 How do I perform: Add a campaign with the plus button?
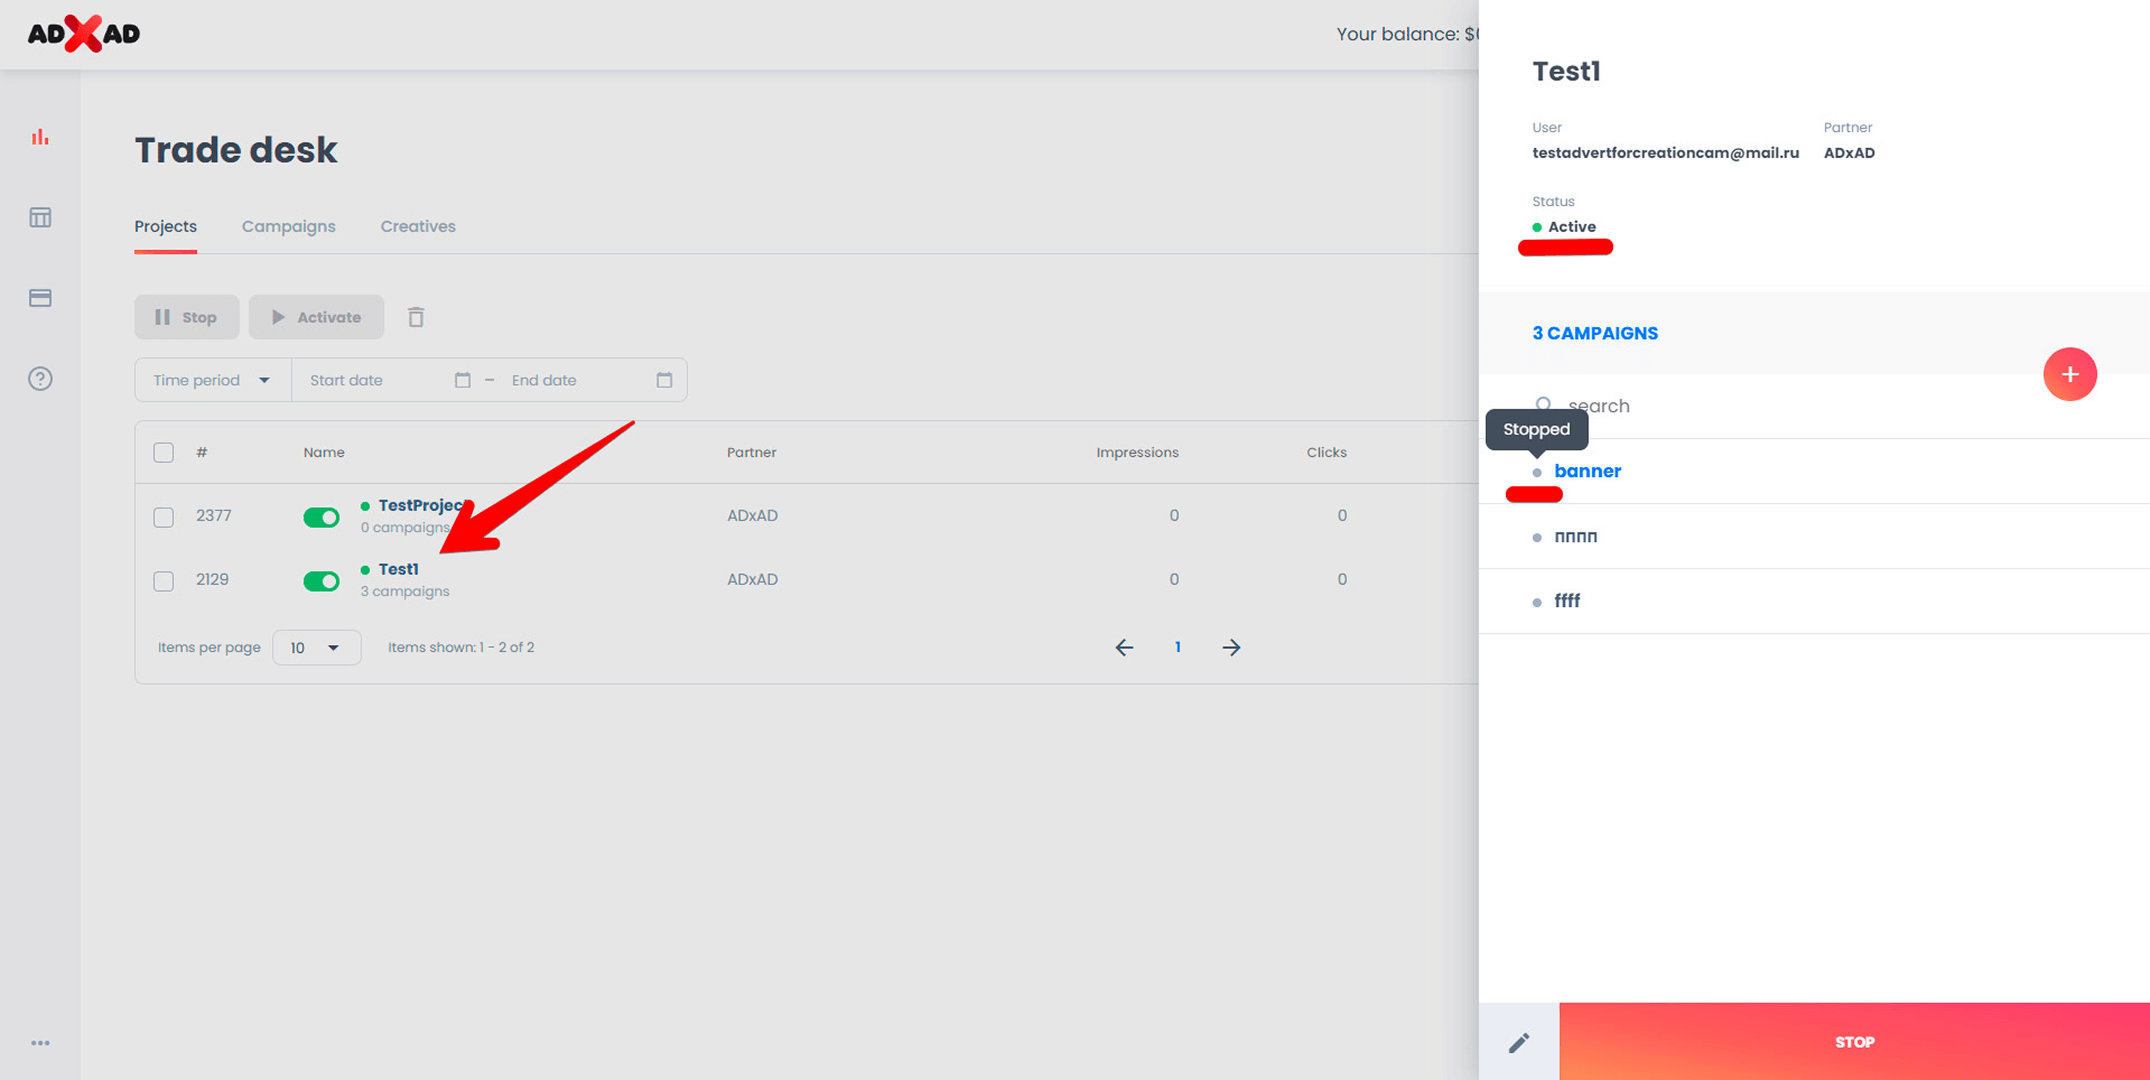pyautogui.click(x=2069, y=374)
